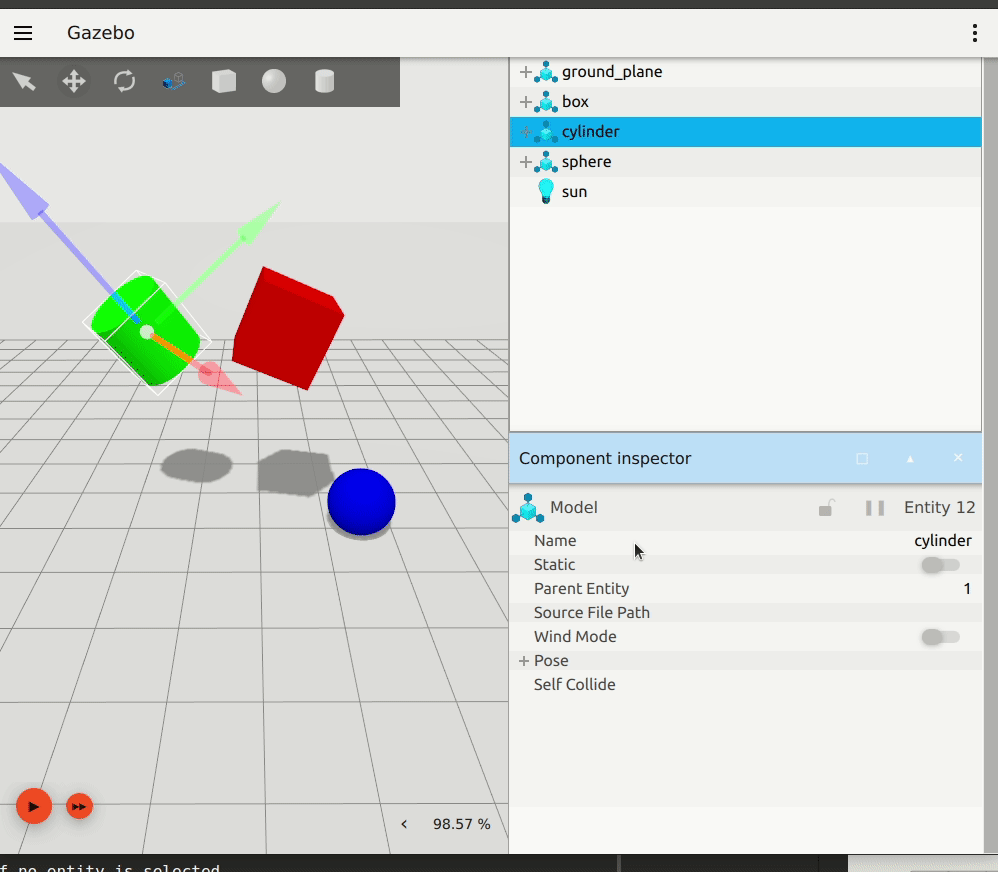
Task: Click the Name value cylinder
Action: [x=943, y=540]
